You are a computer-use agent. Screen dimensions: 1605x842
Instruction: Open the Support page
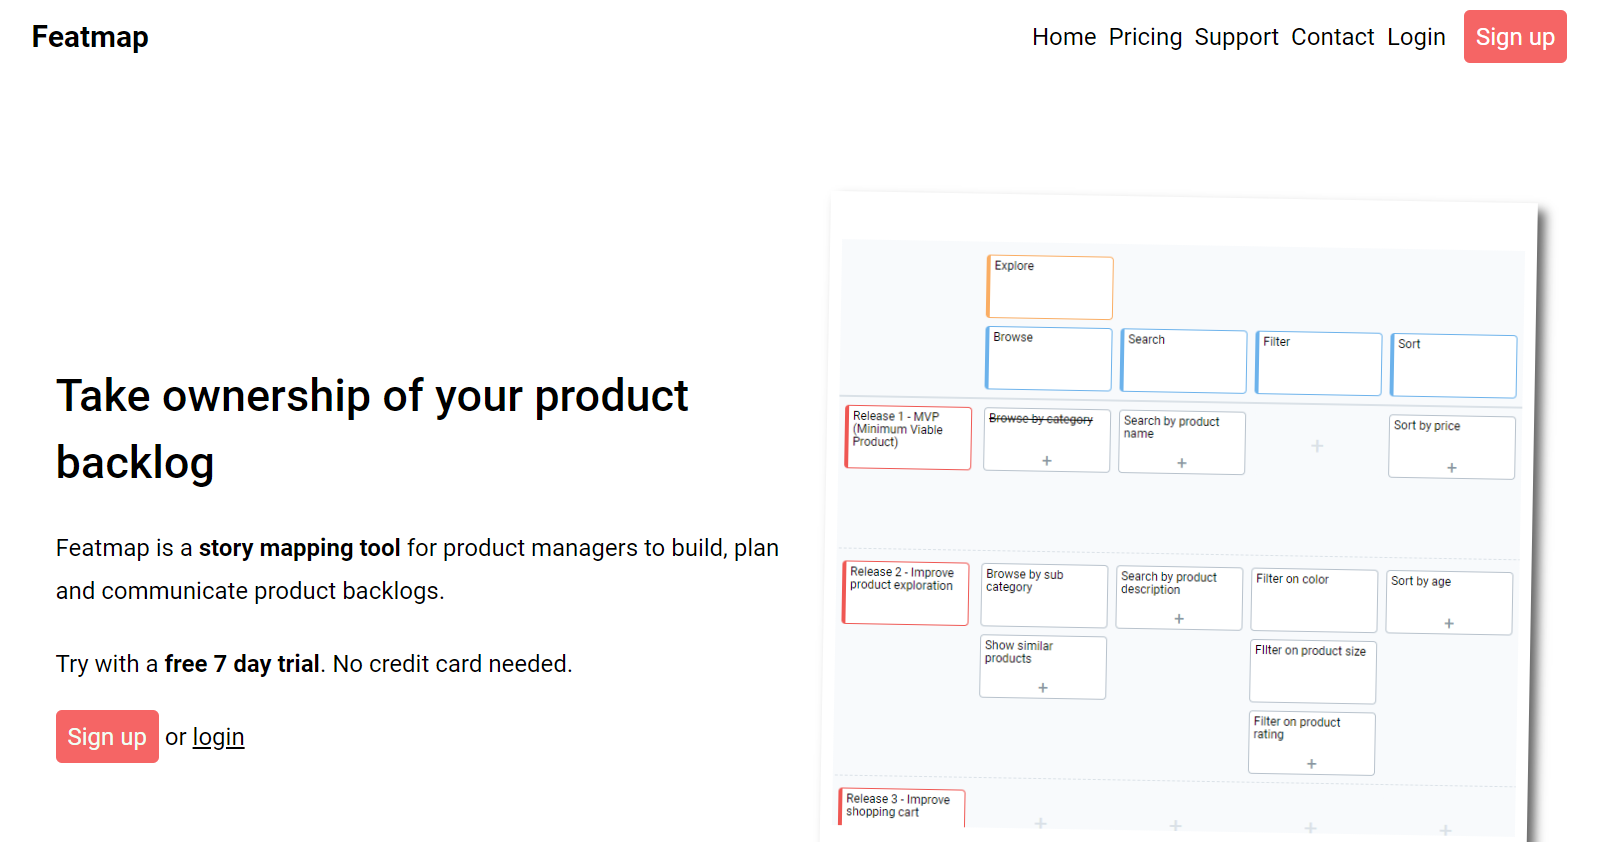tap(1236, 37)
